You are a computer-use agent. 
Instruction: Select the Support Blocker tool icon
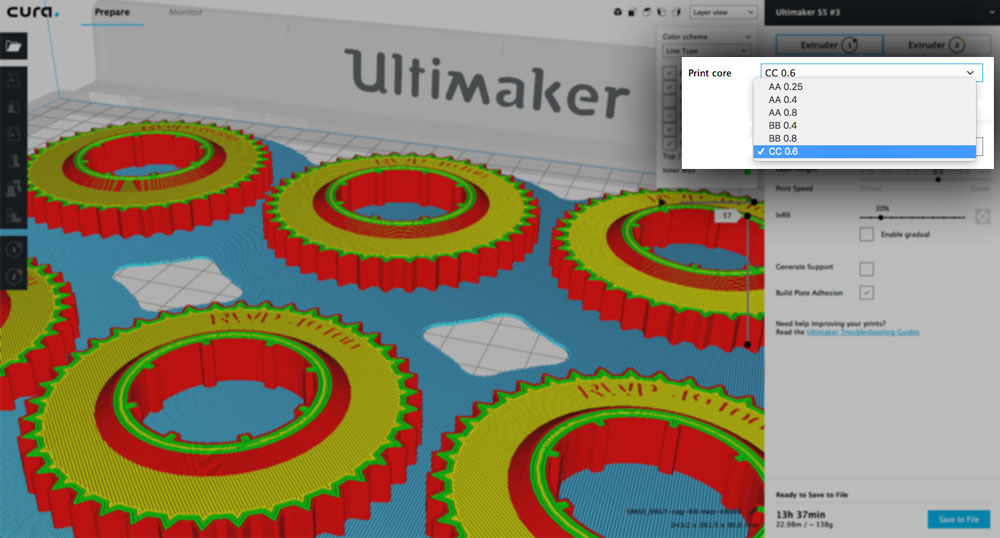(x=16, y=214)
